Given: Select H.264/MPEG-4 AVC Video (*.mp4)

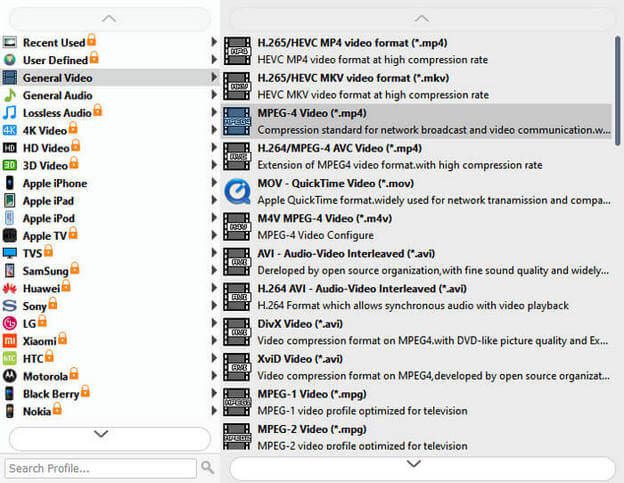Looking at the screenshot, I should coord(416,157).
